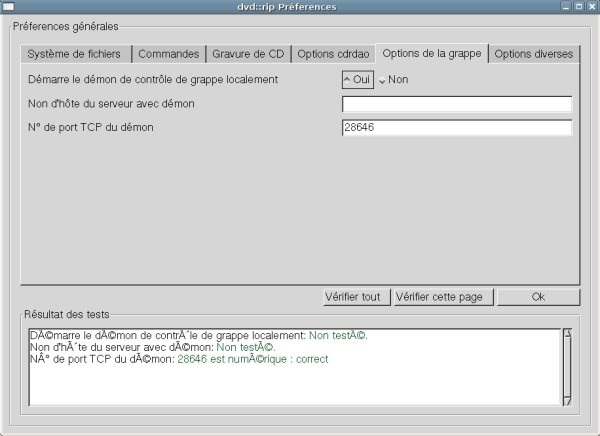Select the Oui radio option

(358, 80)
